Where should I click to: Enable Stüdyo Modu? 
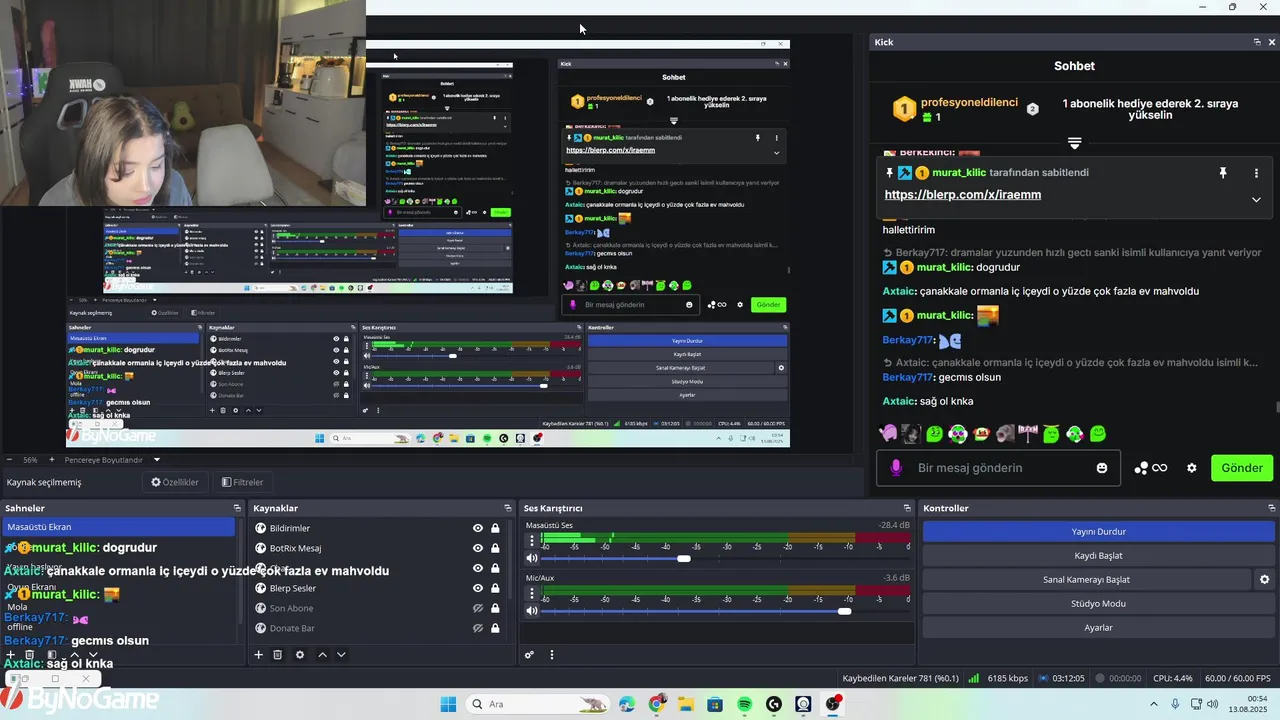tap(1098, 603)
